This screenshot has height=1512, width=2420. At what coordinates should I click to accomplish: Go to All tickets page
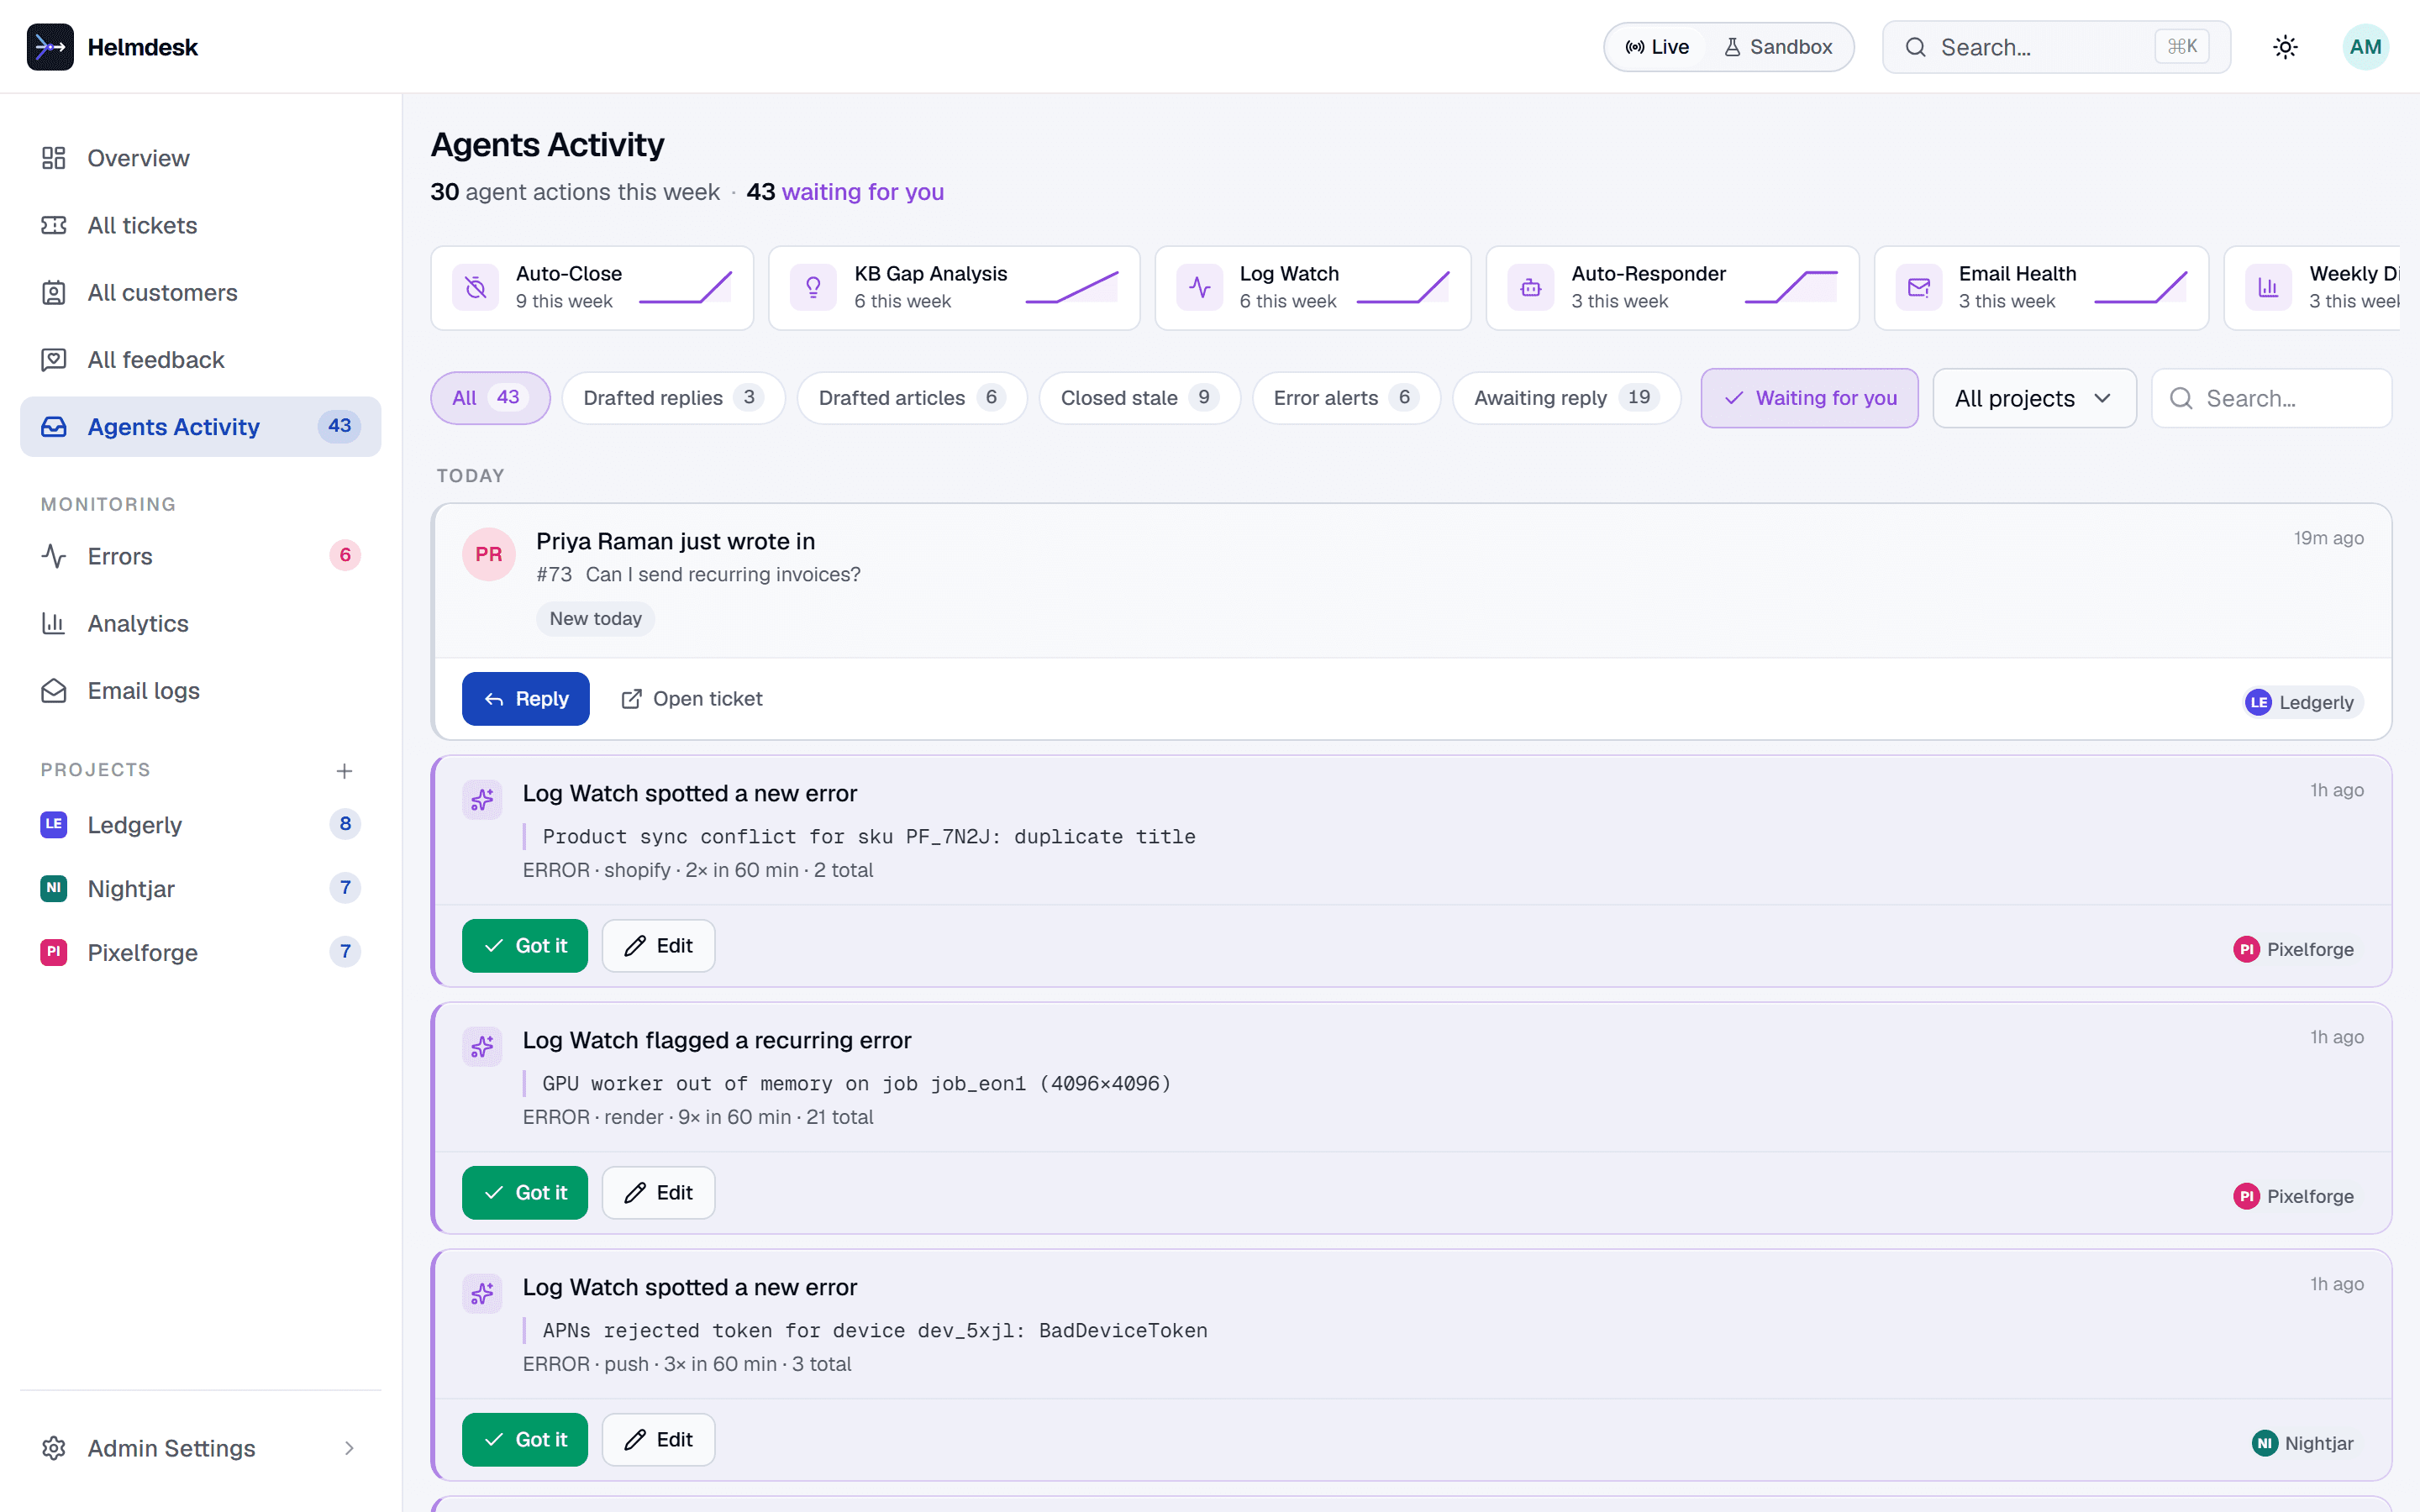pos(200,225)
